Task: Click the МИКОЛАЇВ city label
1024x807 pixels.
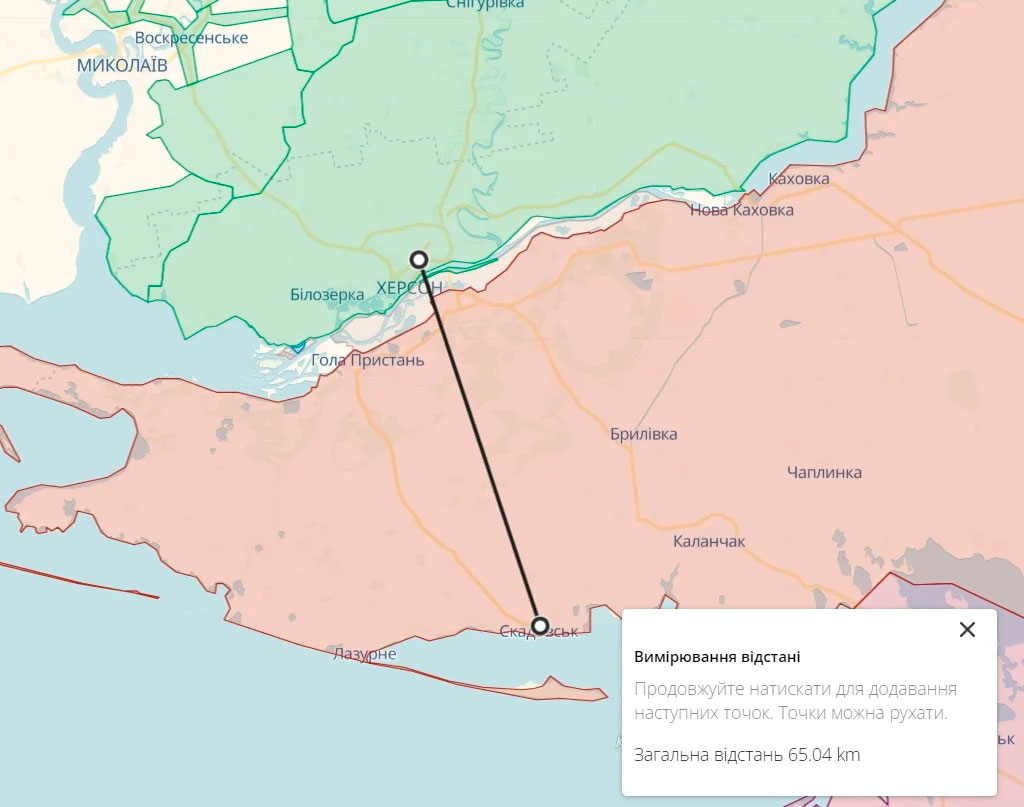Action: point(122,65)
